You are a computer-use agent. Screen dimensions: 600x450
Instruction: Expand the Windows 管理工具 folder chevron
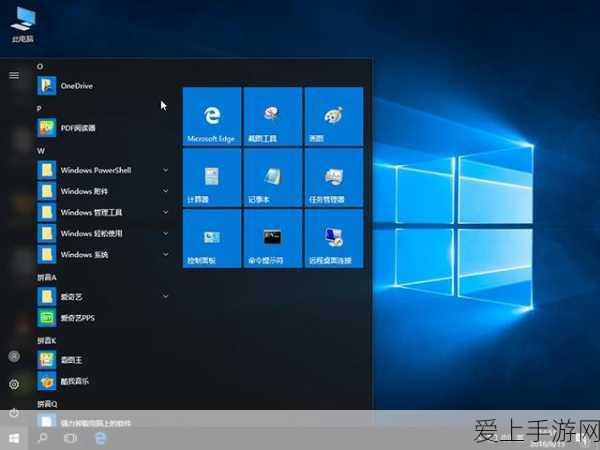coord(165,212)
